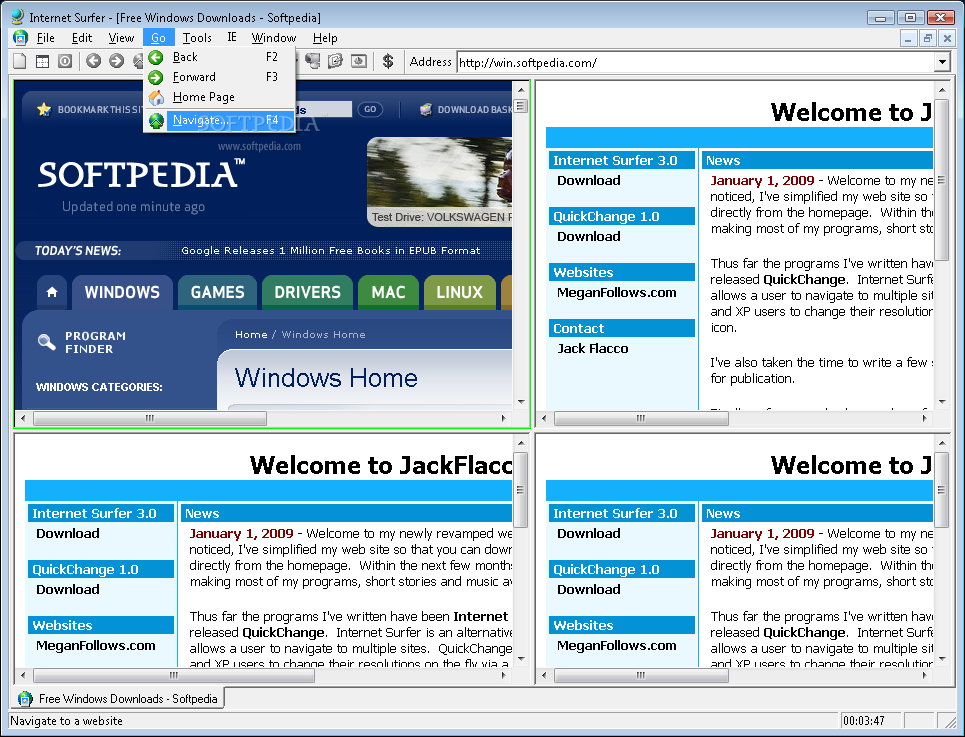Click the Home breadcrumb link on Softpedia
Screen dimensions: 965x737
click(251, 335)
